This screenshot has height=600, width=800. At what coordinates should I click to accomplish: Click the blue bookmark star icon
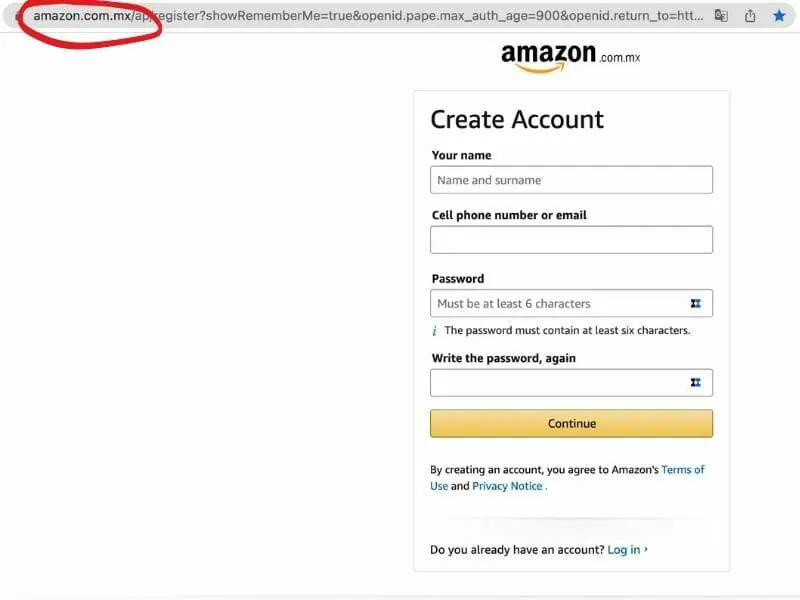tap(779, 15)
